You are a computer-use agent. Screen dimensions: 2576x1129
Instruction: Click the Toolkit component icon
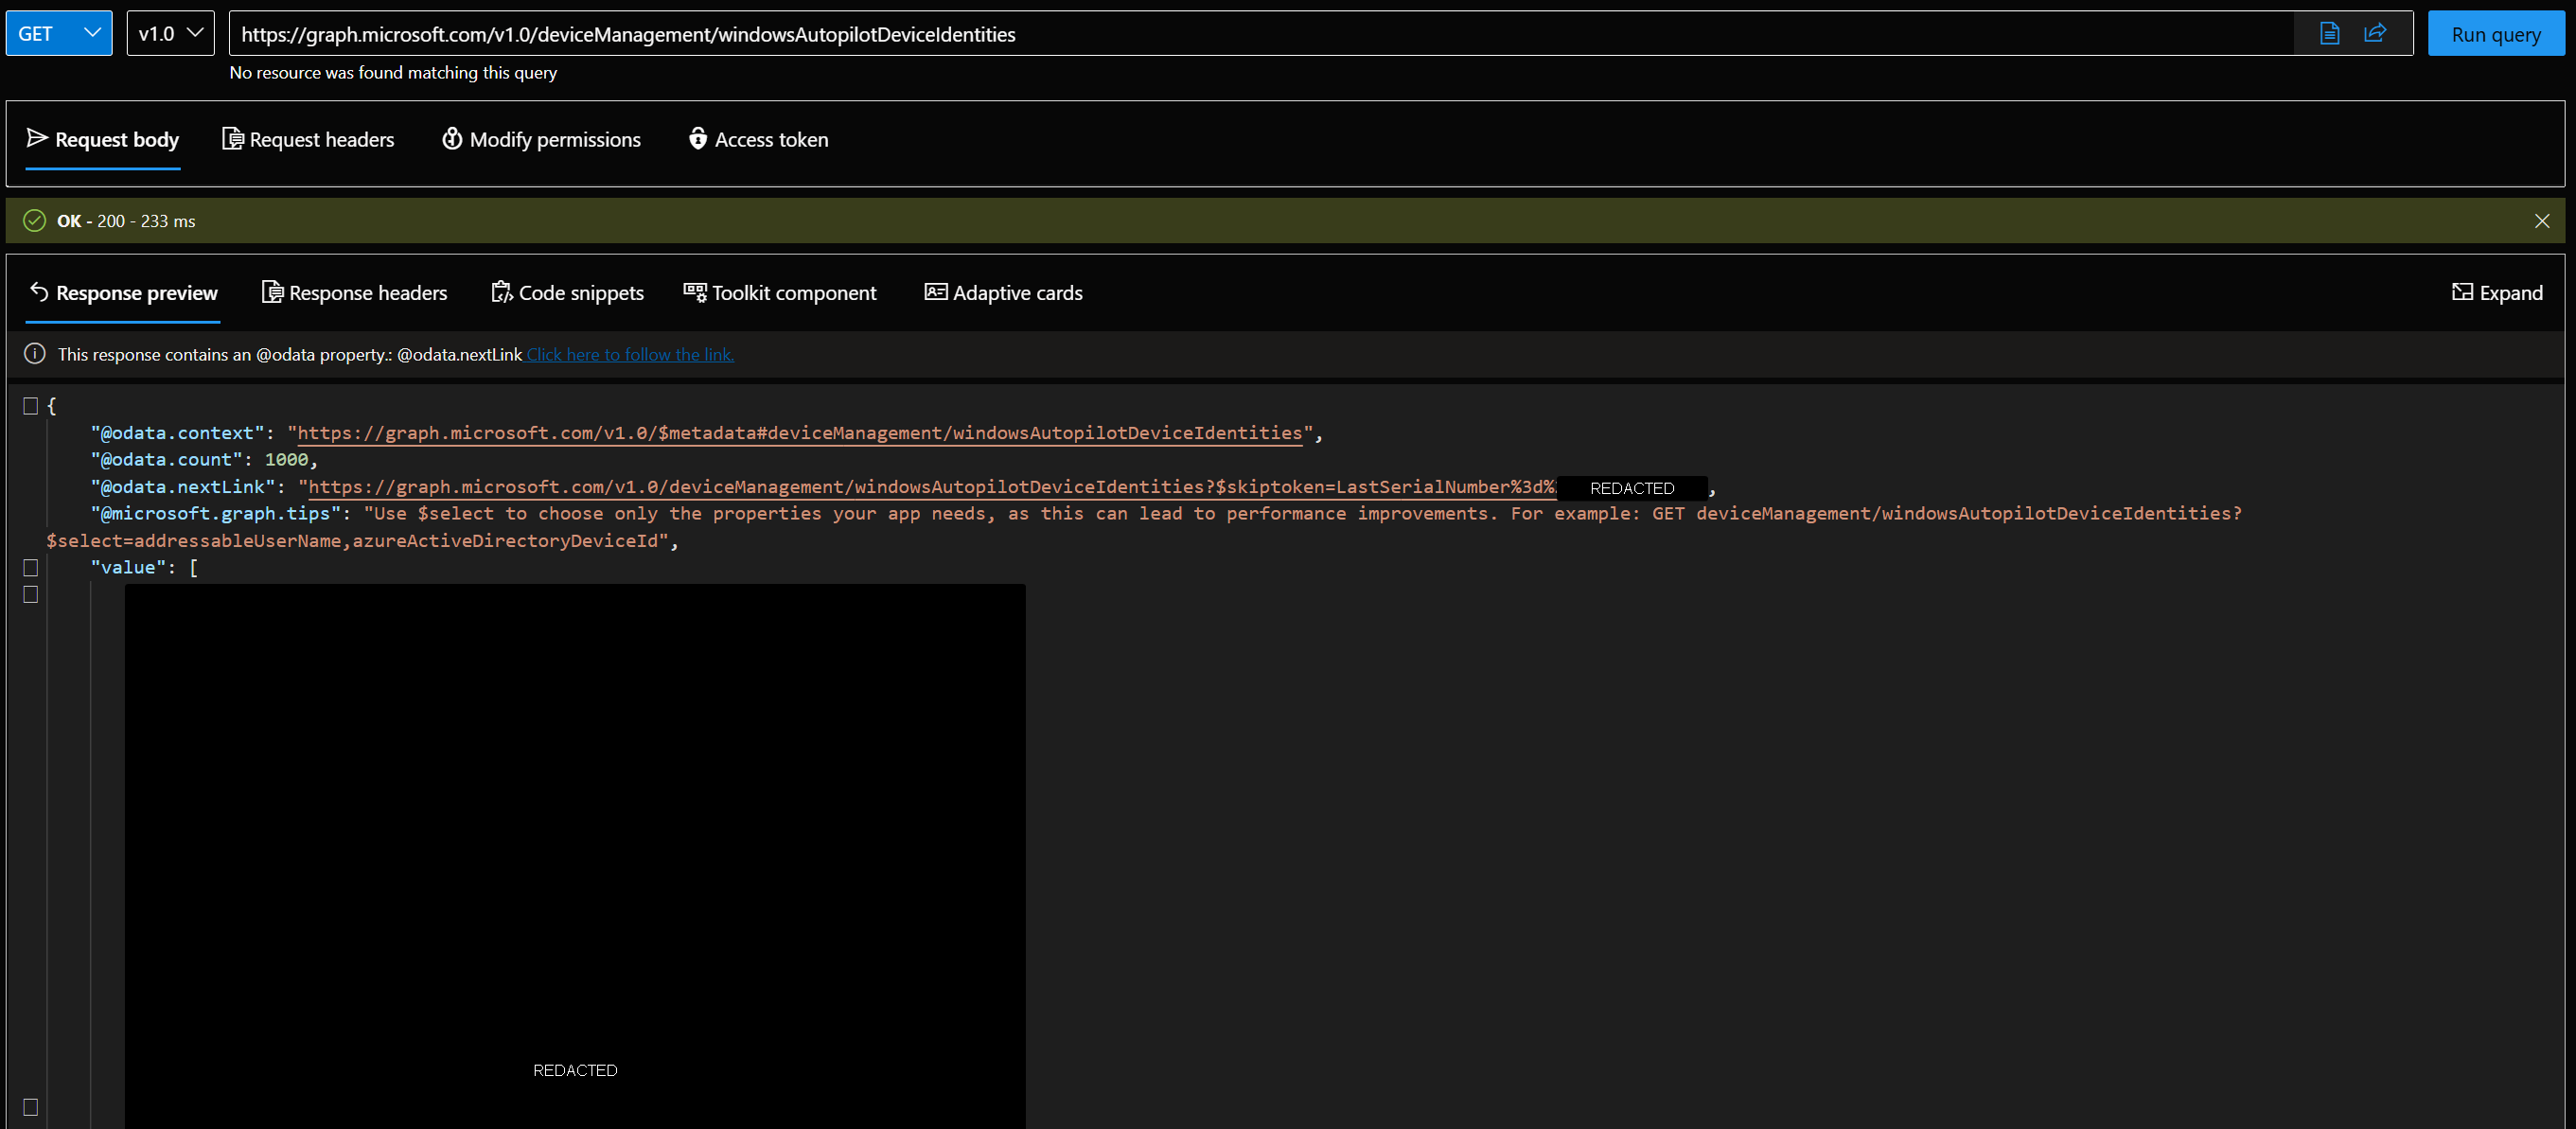click(695, 292)
